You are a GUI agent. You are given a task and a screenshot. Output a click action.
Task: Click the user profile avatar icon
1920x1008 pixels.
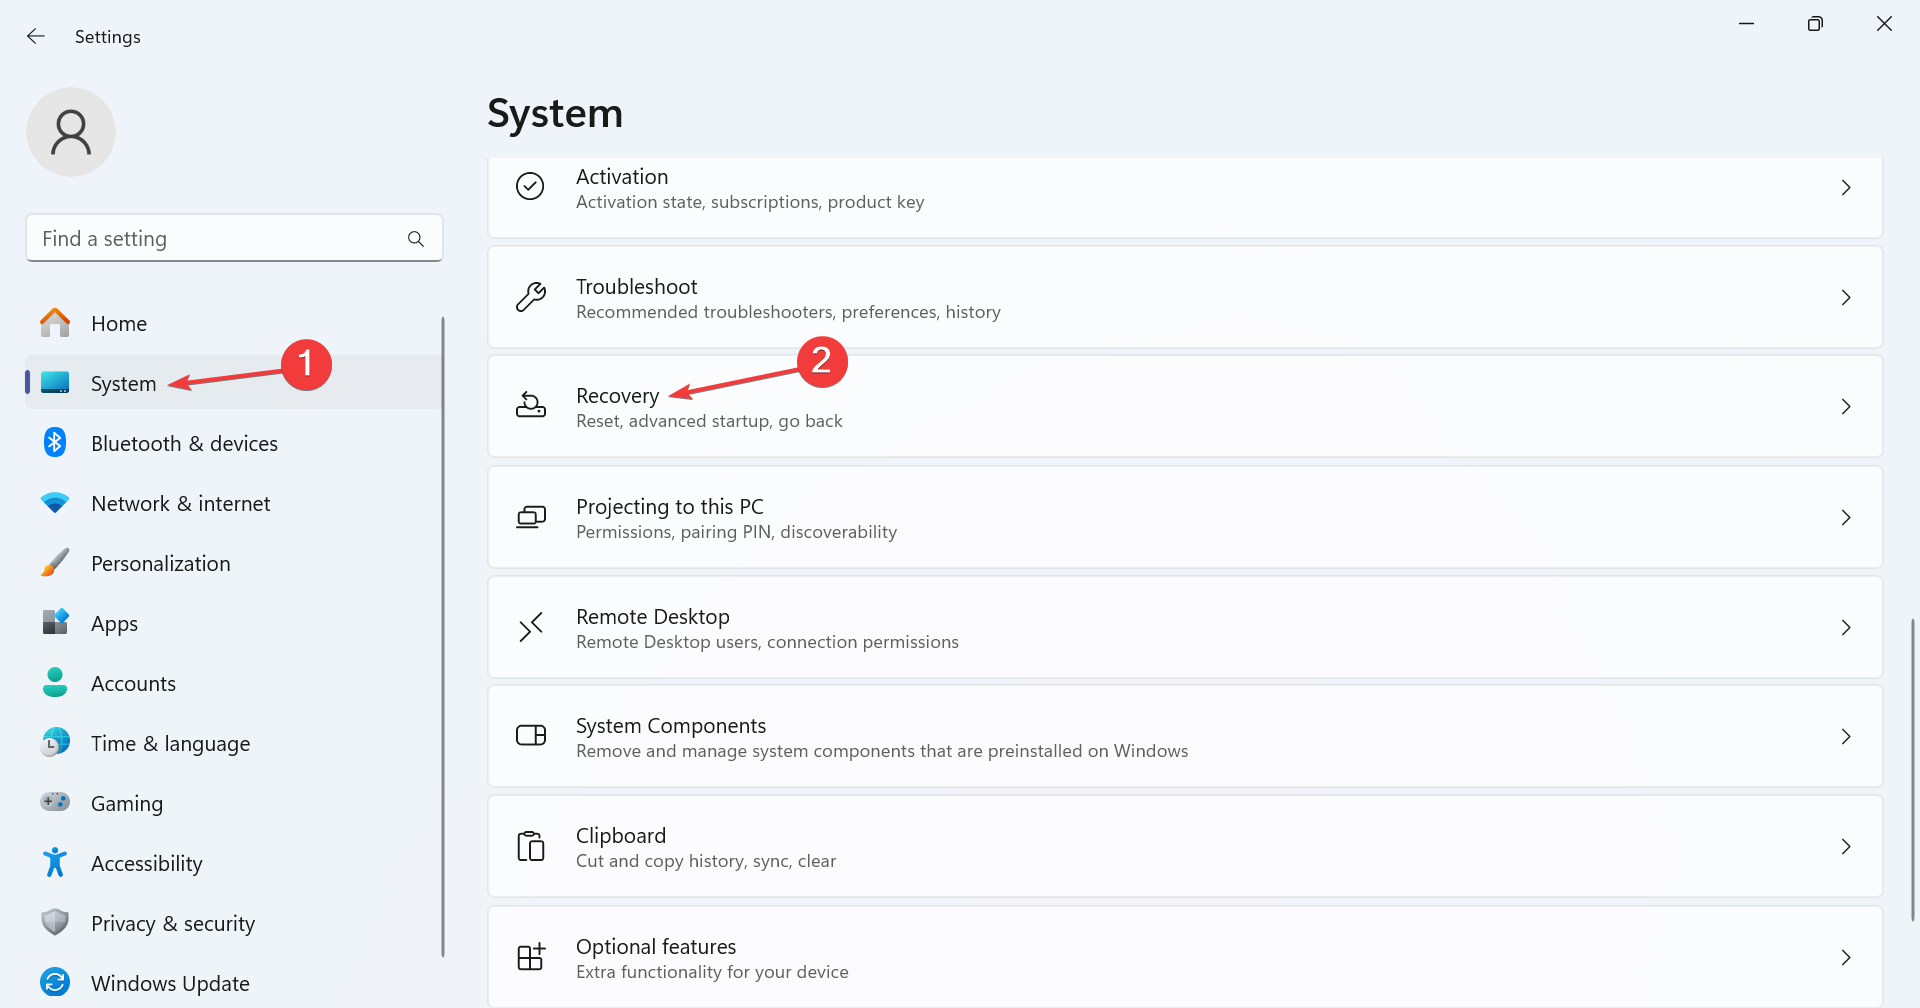(71, 132)
